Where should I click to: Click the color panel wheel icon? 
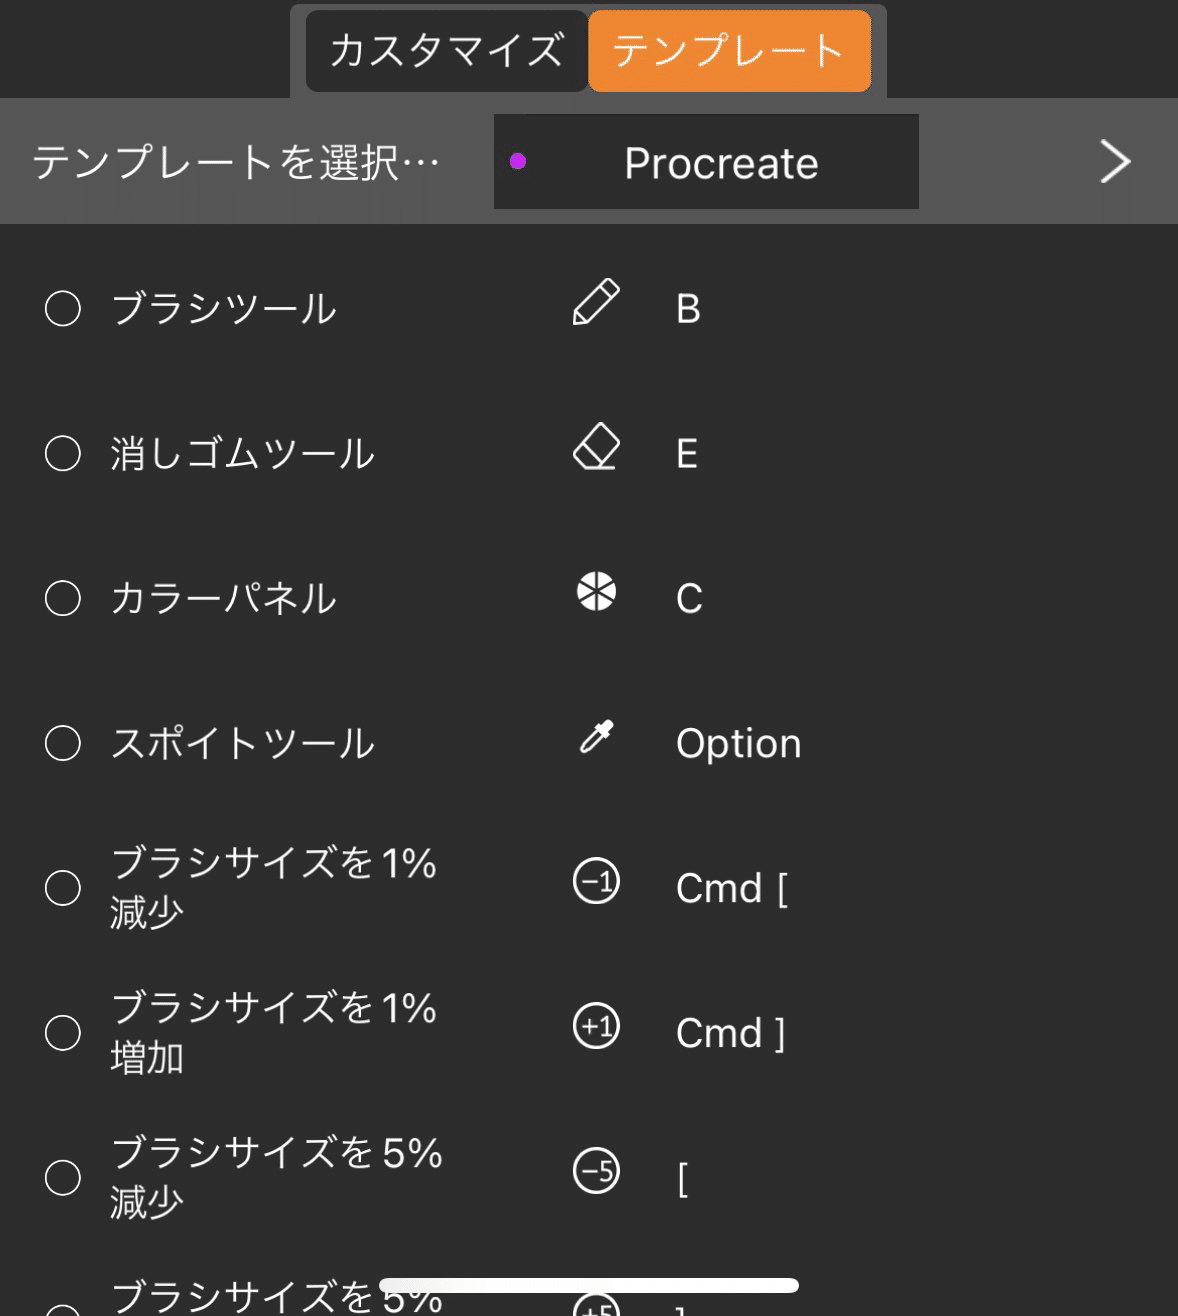tap(596, 592)
